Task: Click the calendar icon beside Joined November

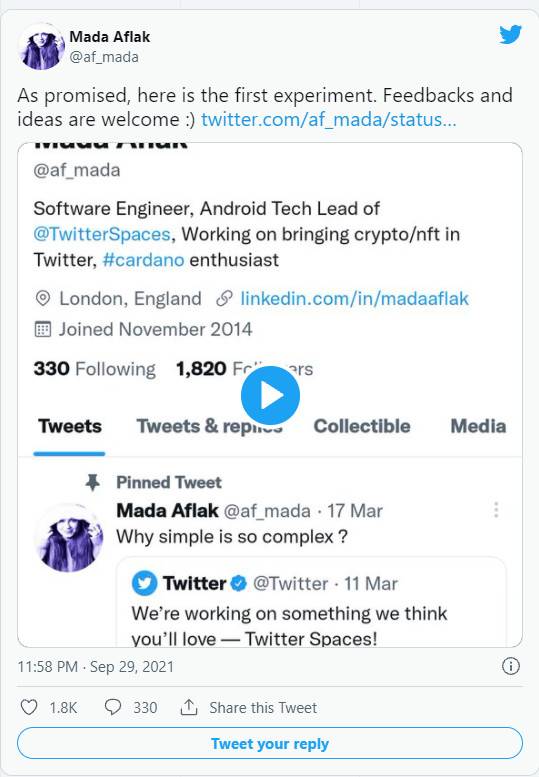Action: [43, 329]
